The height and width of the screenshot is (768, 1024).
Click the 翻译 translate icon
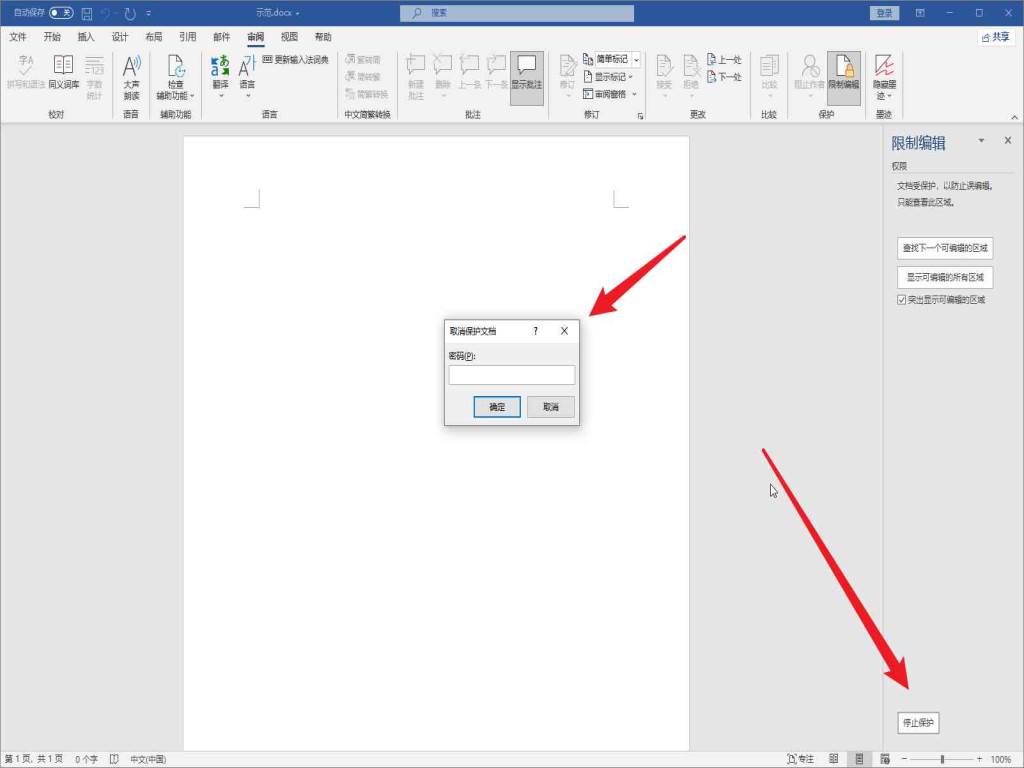220,74
